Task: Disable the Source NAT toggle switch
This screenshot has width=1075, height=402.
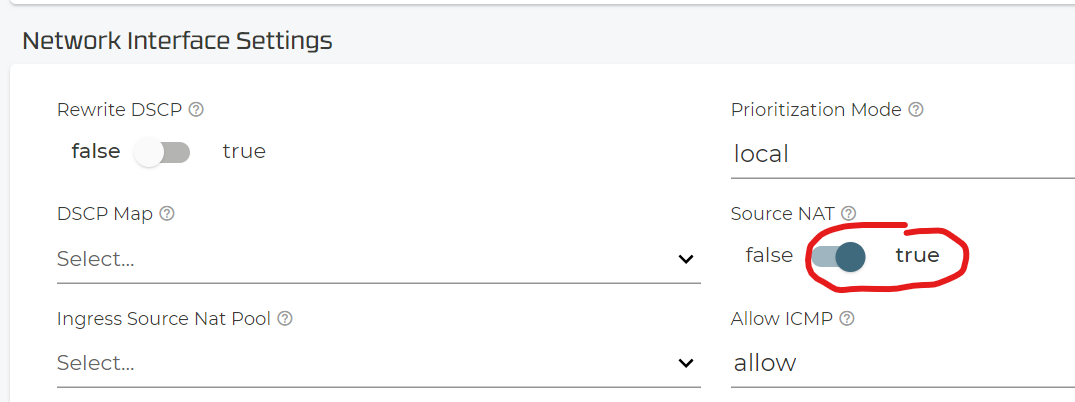Action: point(838,256)
